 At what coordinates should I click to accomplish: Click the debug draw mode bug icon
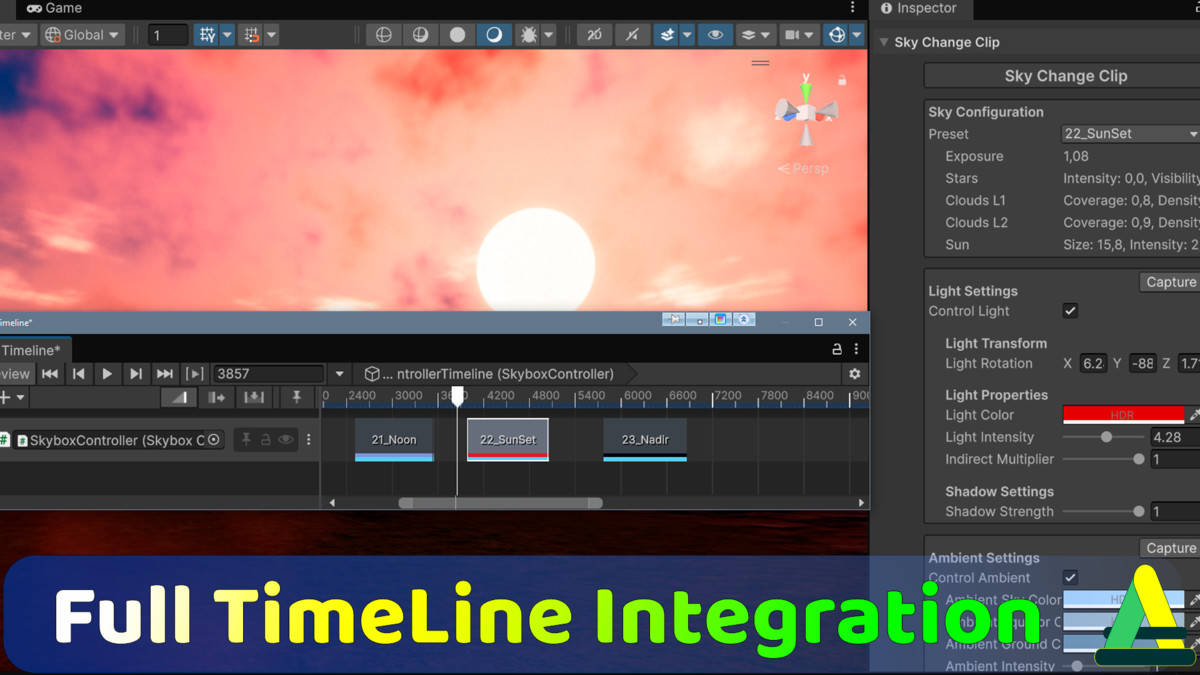coord(528,35)
